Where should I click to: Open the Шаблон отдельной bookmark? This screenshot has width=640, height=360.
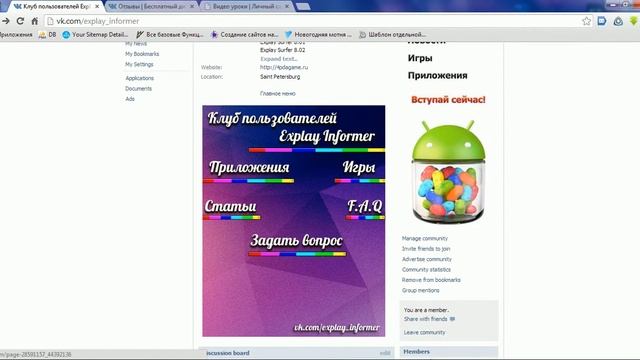tap(392, 35)
